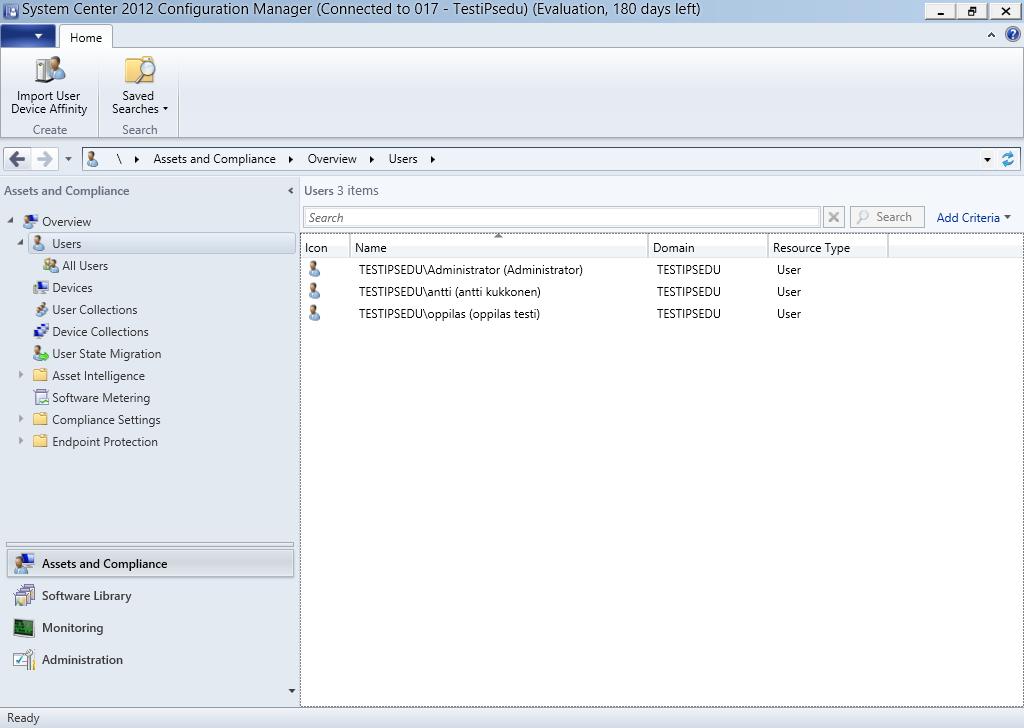Click the Overview tree icon
Image resolution: width=1024 pixels, height=728 pixels.
[30, 221]
